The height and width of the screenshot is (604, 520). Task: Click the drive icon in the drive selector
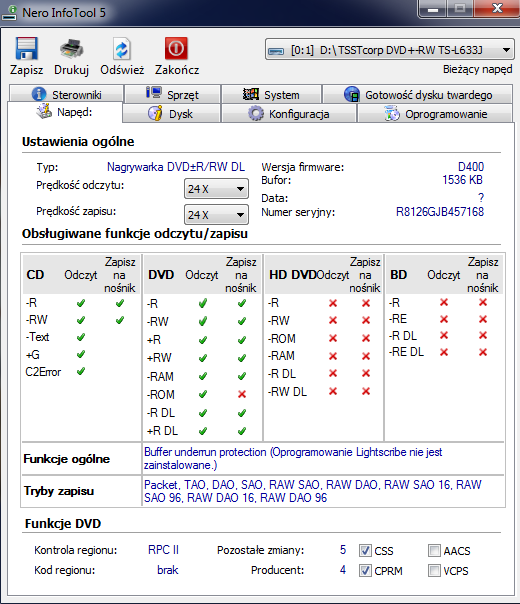(276, 51)
